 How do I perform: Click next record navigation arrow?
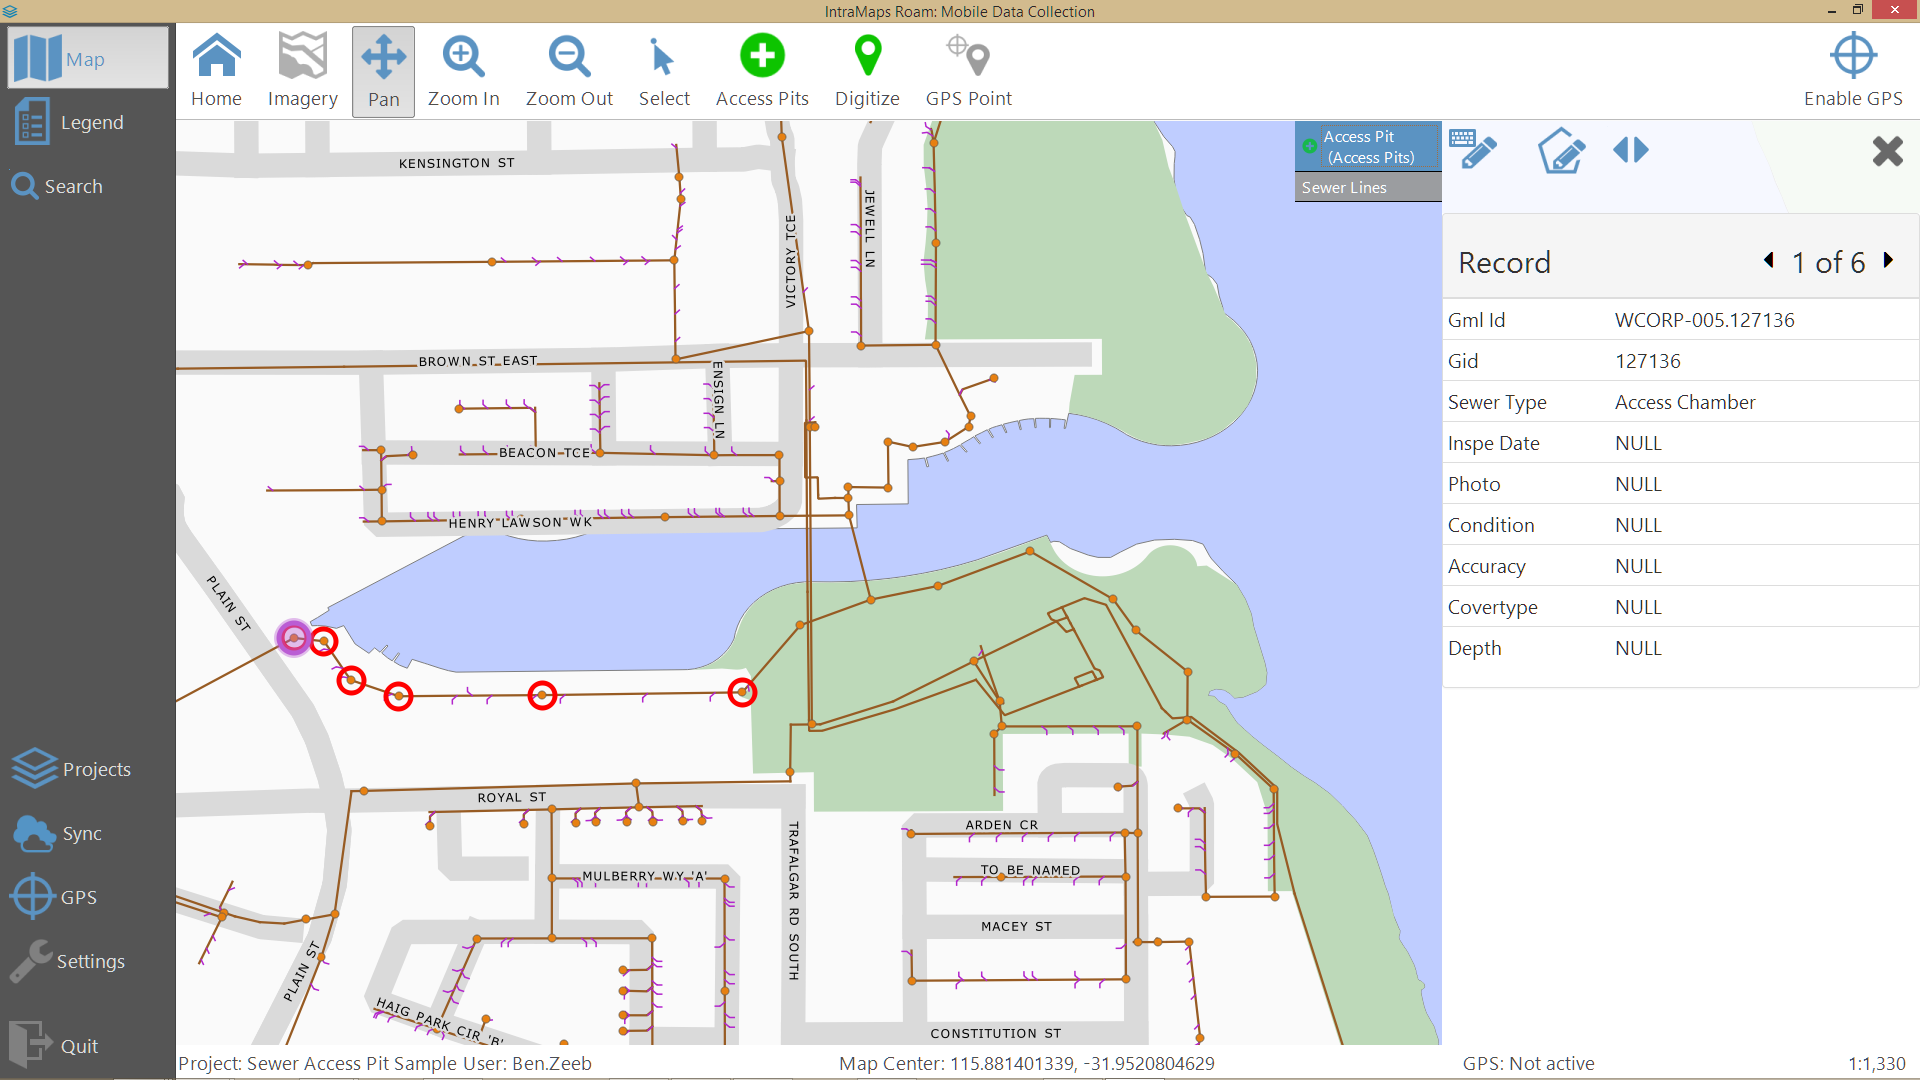pyautogui.click(x=1888, y=262)
